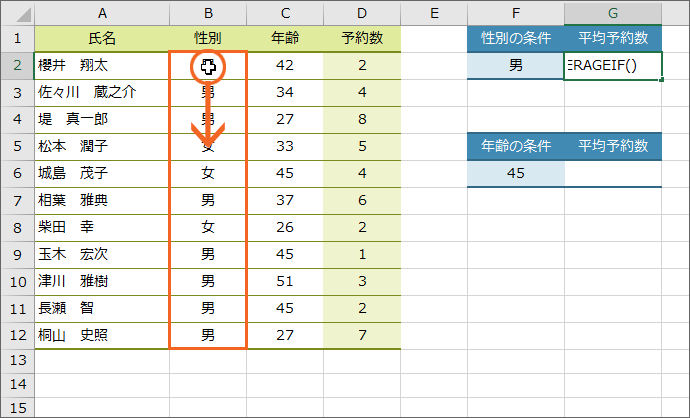
Task: Select column D header
Action: coord(362,13)
